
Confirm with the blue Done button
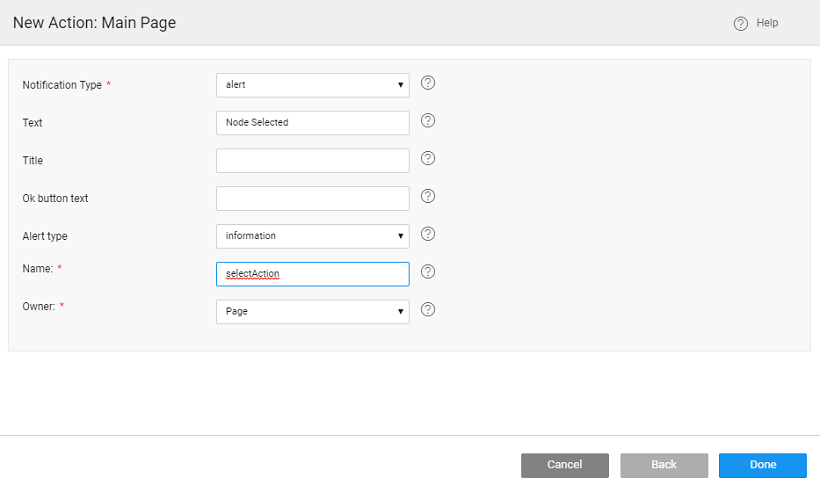[762, 465]
